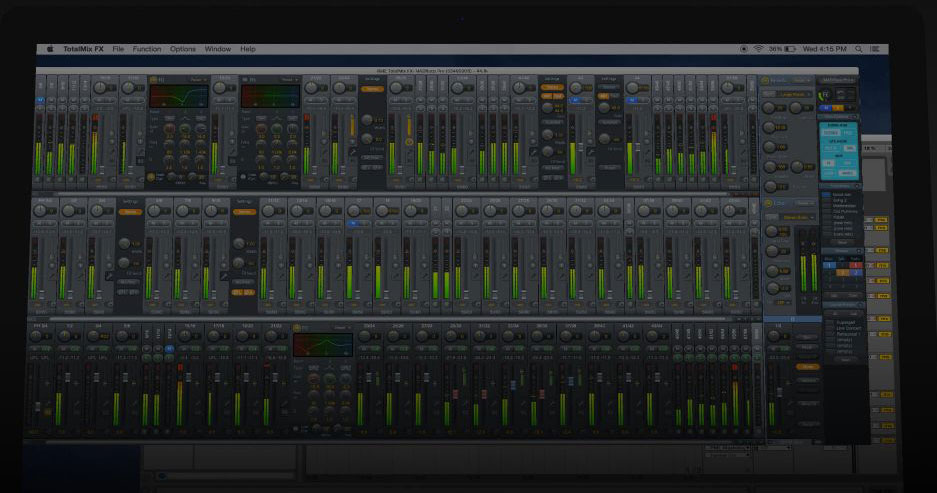Click the first knob in Echo section
This screenshot has width=937, height=493.
pyautogui.click(x=771, y=231)
